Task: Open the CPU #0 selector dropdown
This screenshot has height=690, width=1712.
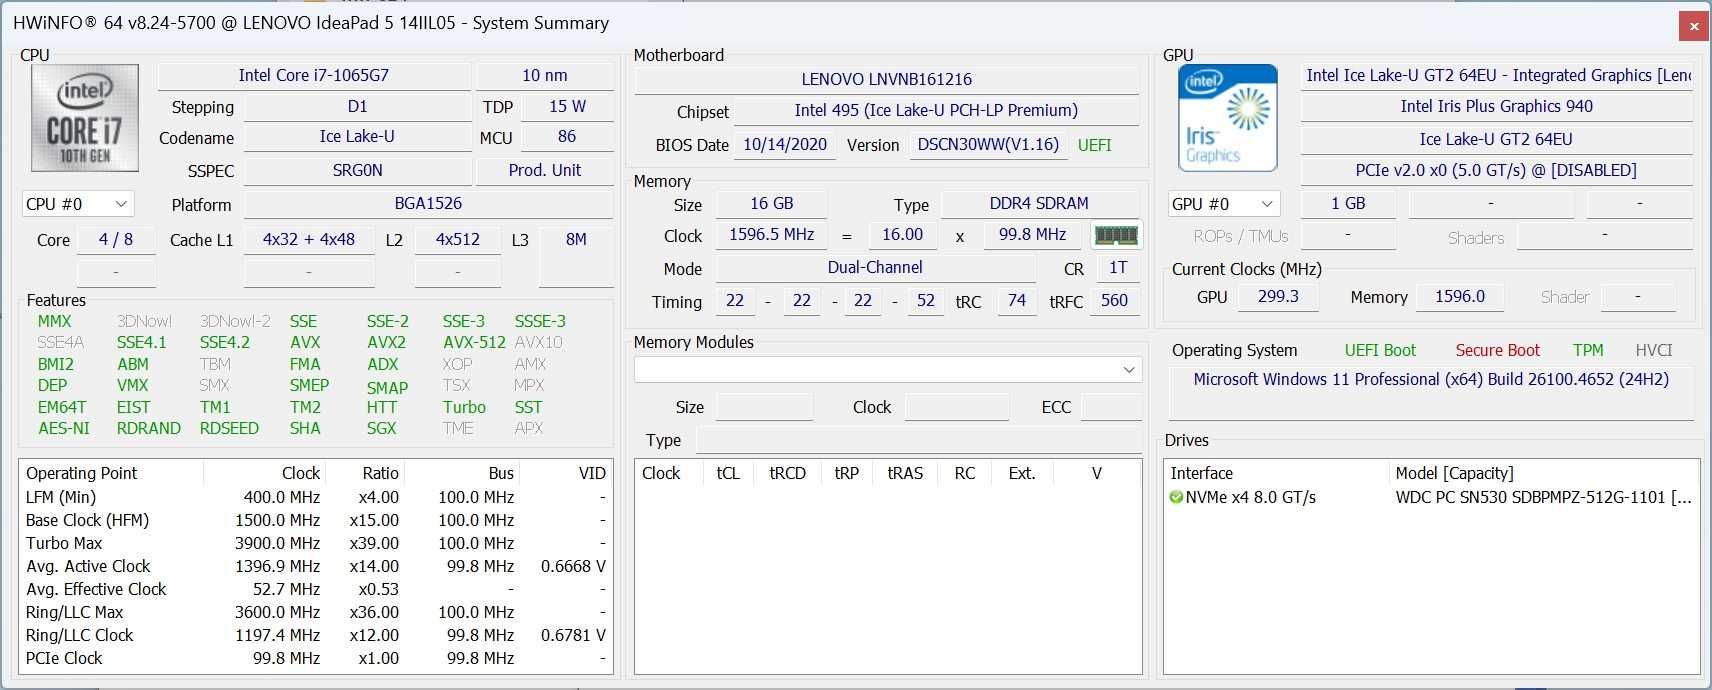Action: [x=77, y=204]
